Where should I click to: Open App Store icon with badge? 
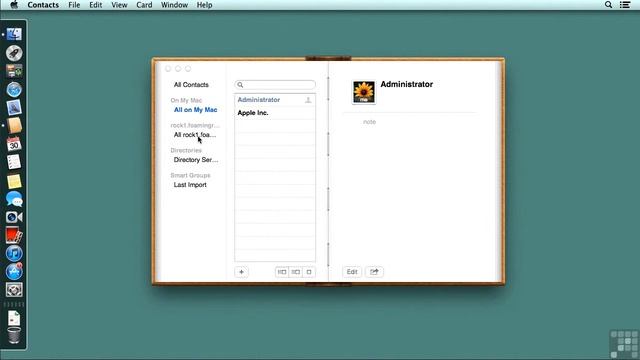coord(14,271)
